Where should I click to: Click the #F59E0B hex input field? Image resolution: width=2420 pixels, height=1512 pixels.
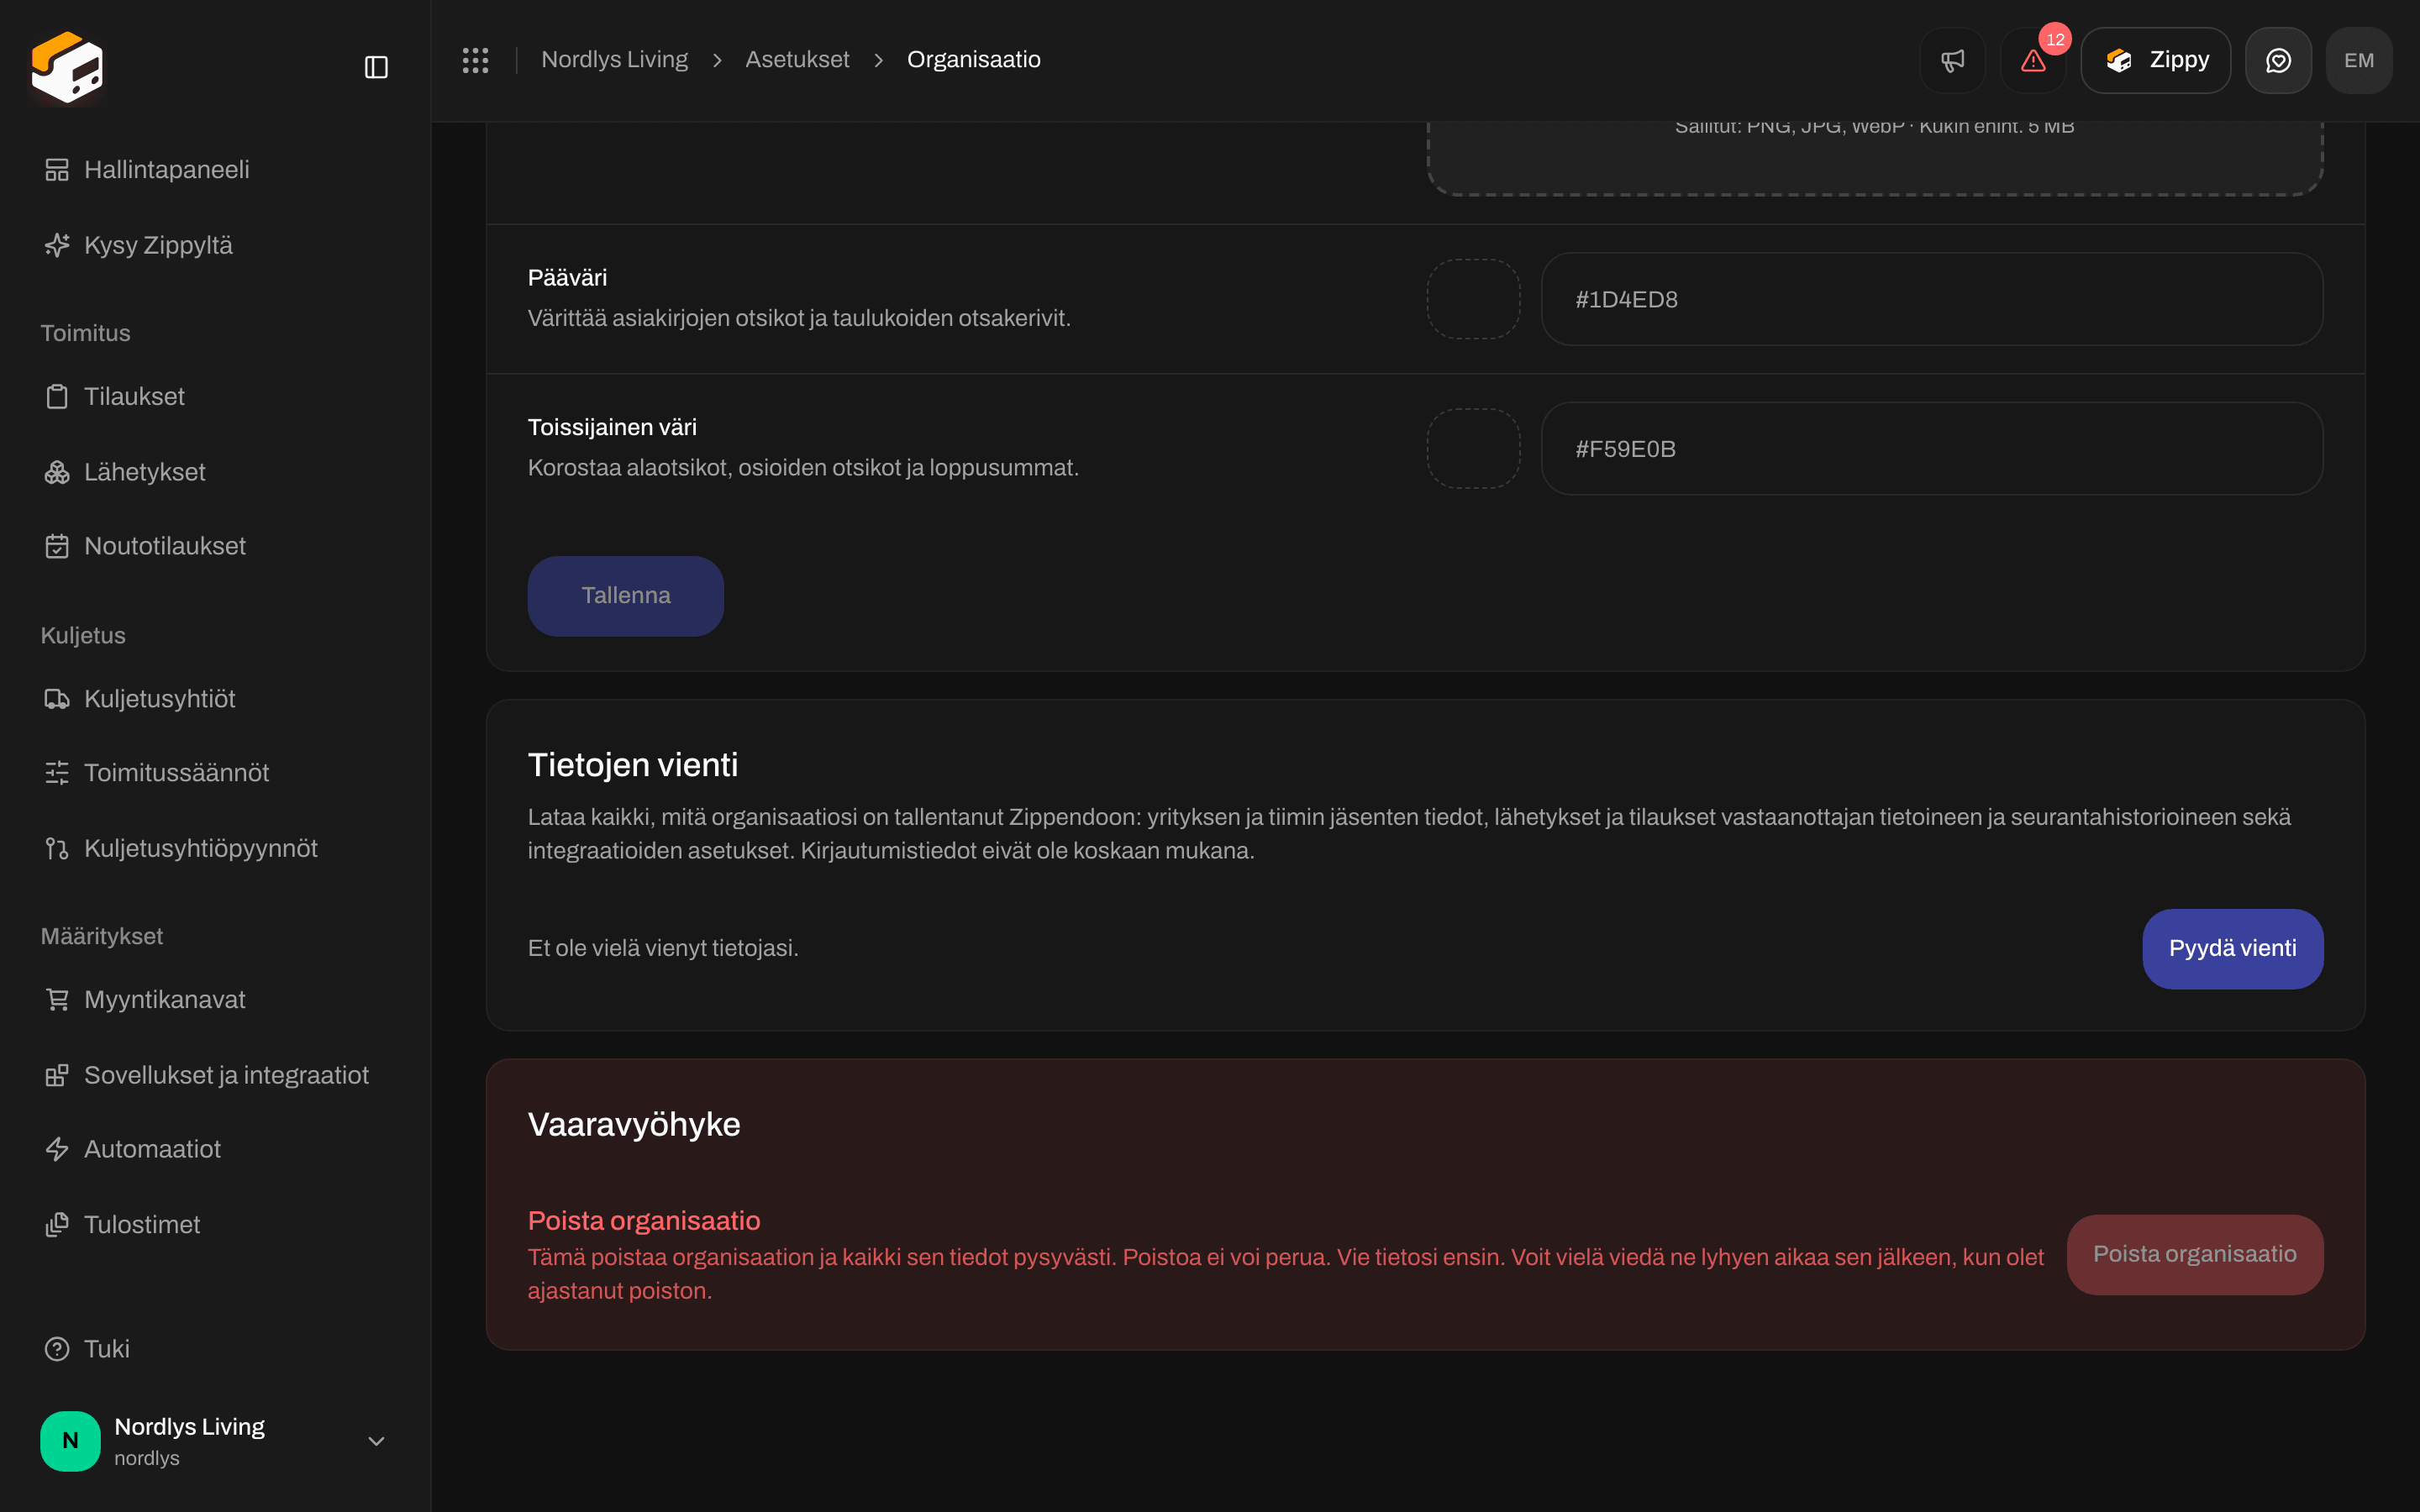click(1932, 449)
